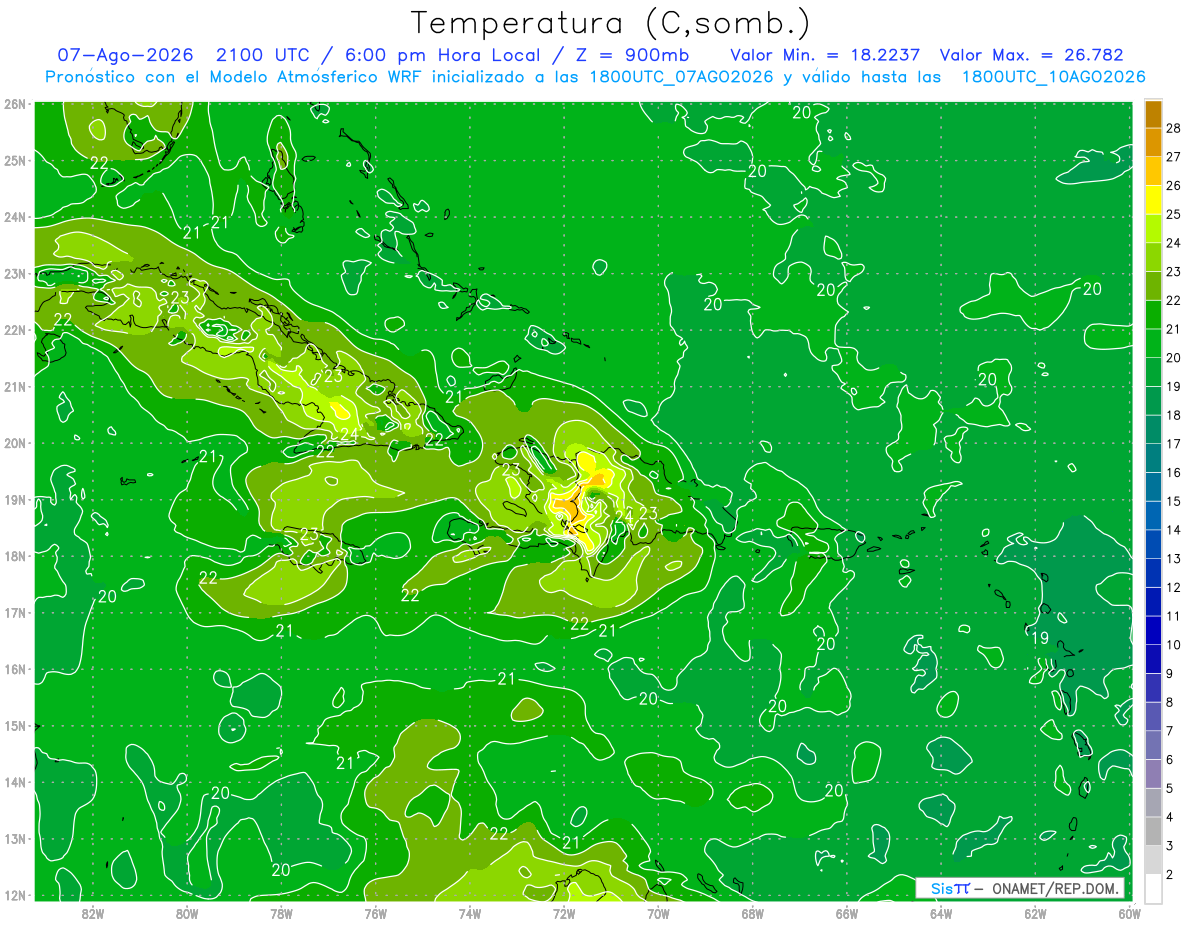Click the 78W longitude axis label

coord(281,913)
